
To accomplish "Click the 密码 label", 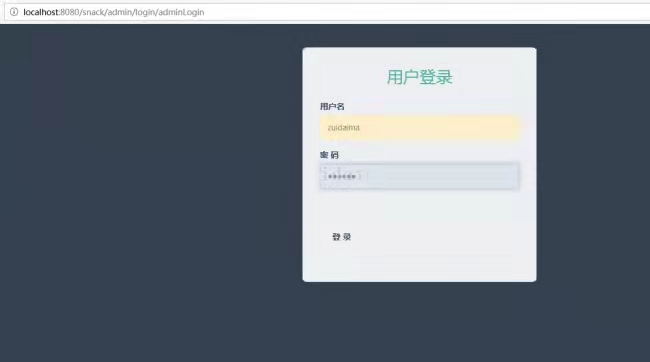I will pos(329,155).
